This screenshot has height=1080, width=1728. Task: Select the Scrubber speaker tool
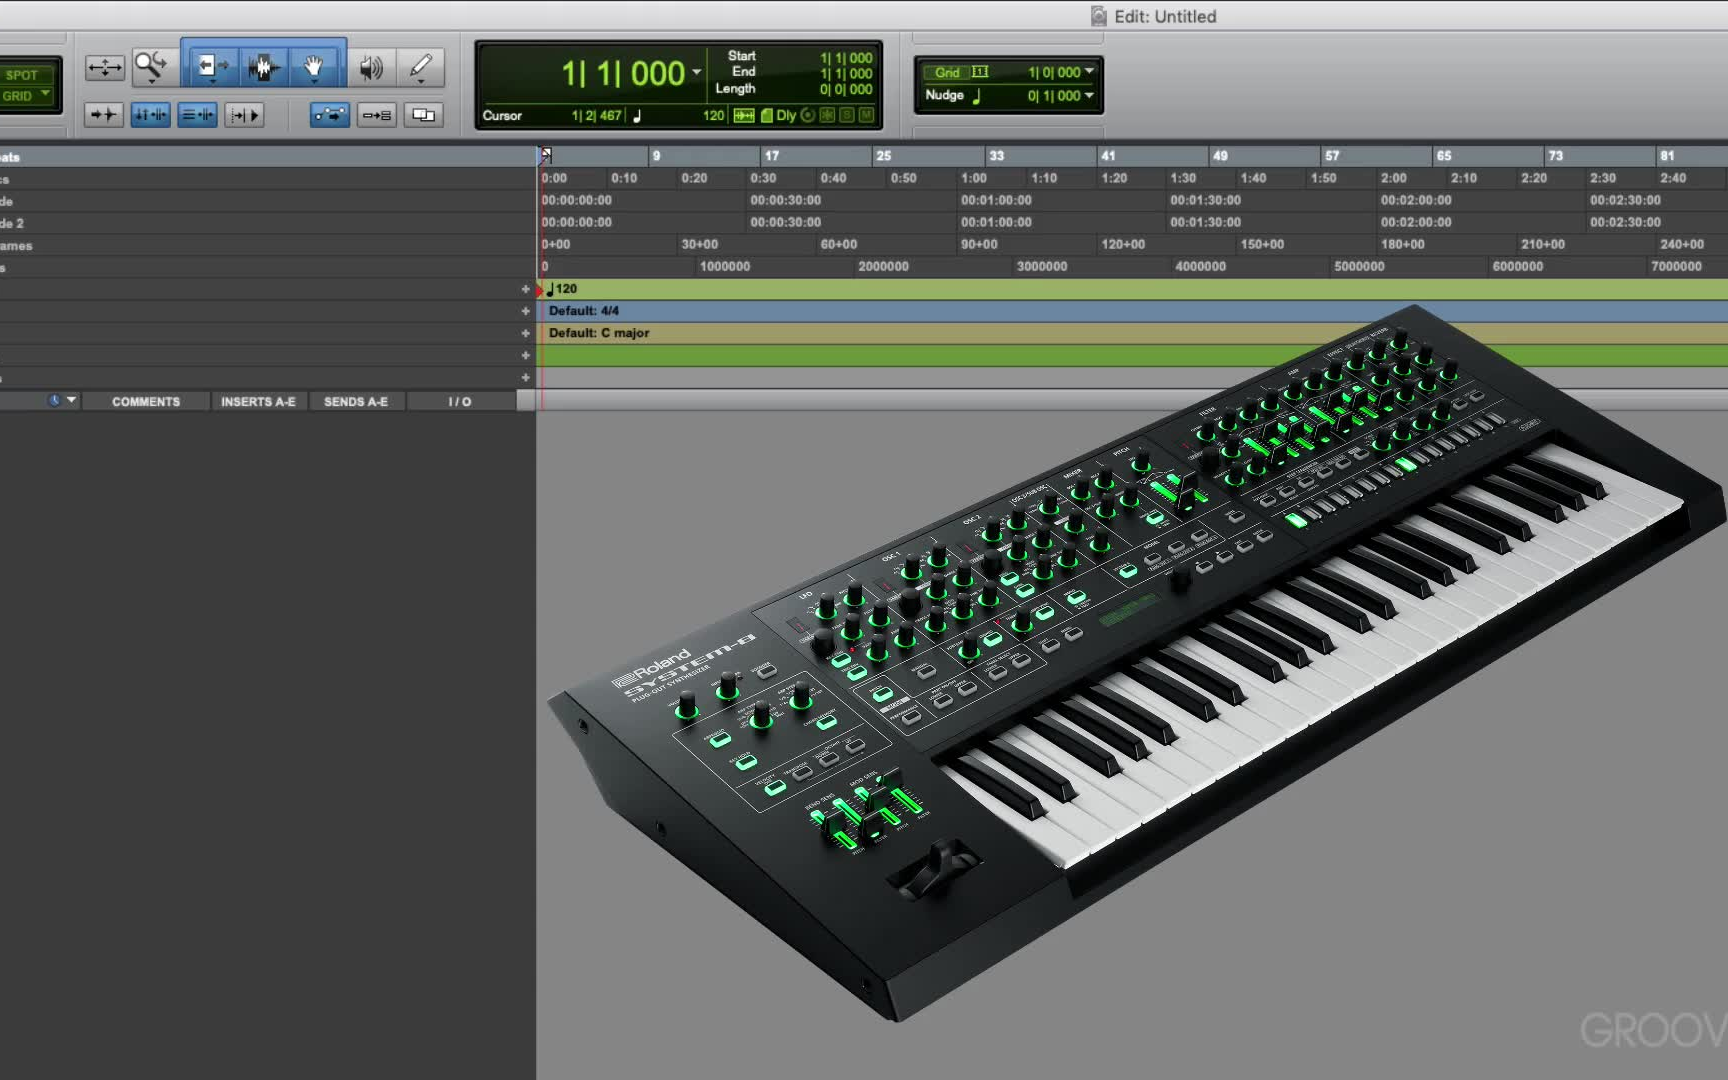[x=372, y=67]
